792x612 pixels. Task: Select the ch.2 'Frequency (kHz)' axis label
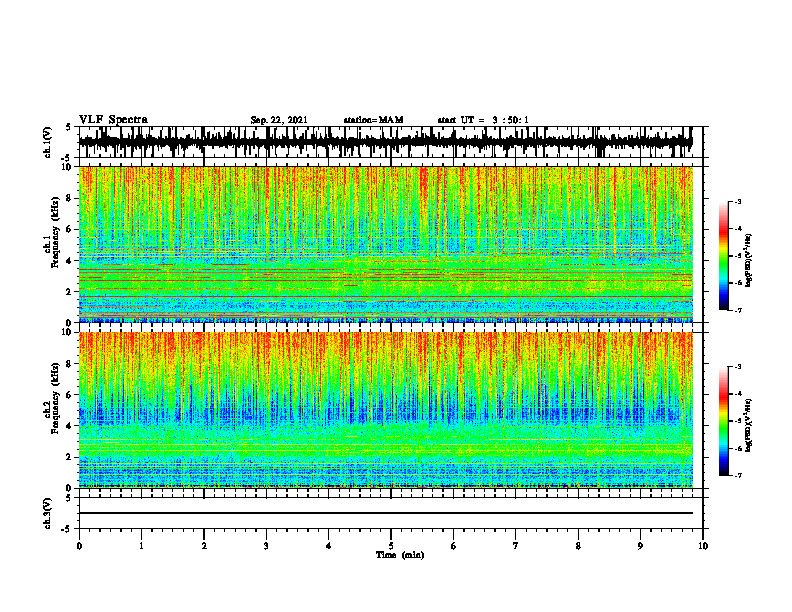(56, 397)
